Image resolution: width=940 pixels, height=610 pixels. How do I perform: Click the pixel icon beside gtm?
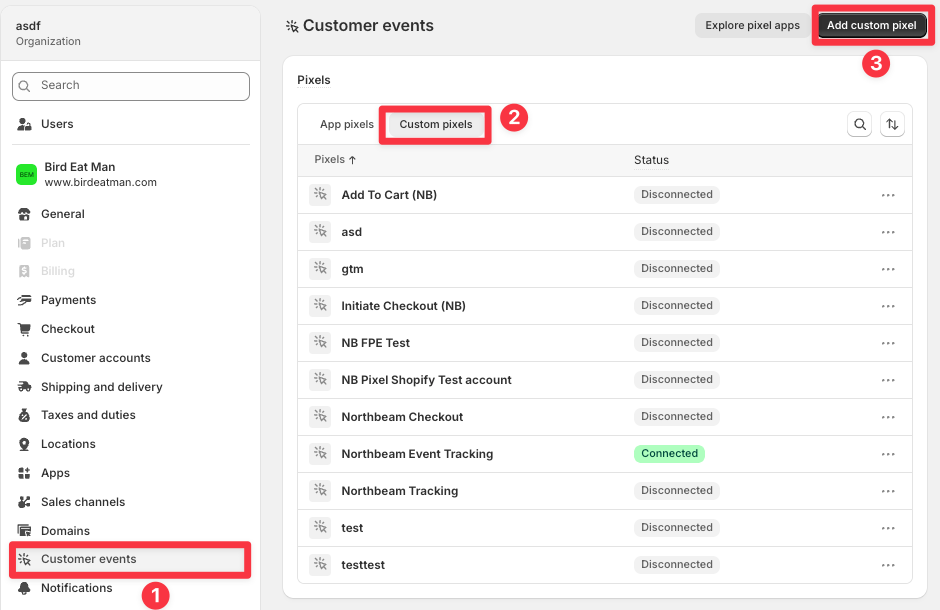(320, 268)
